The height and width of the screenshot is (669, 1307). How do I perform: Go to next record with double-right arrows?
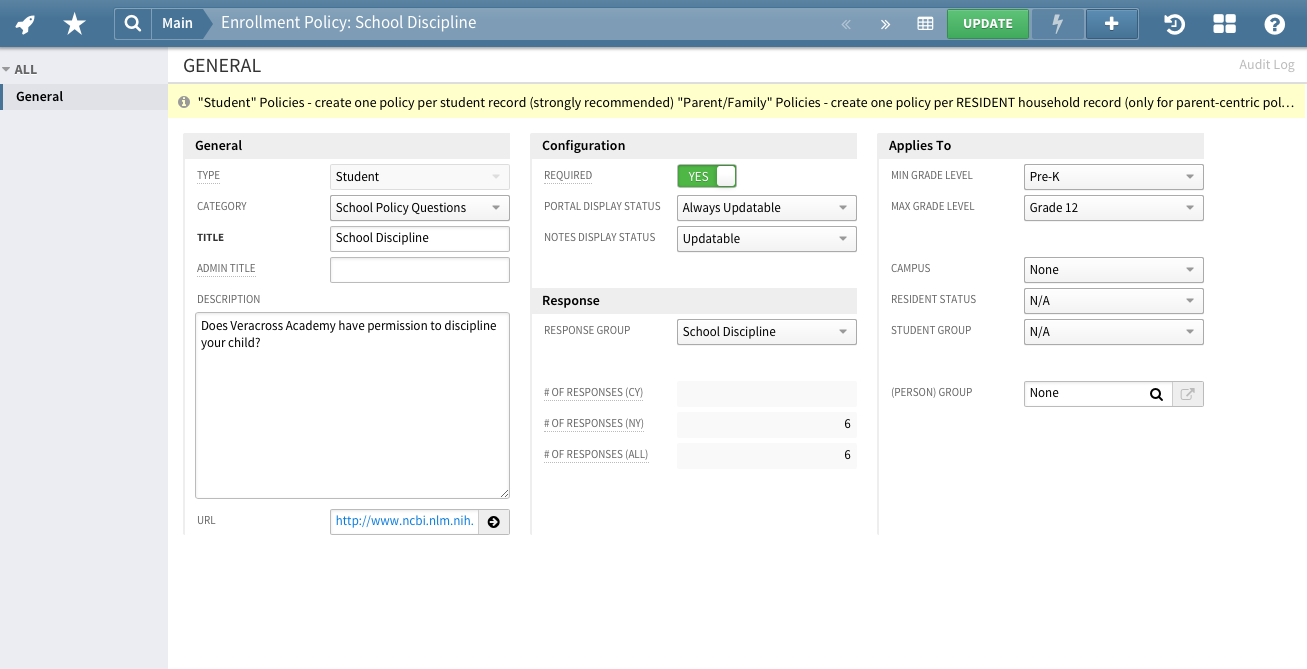click(885, 24)
